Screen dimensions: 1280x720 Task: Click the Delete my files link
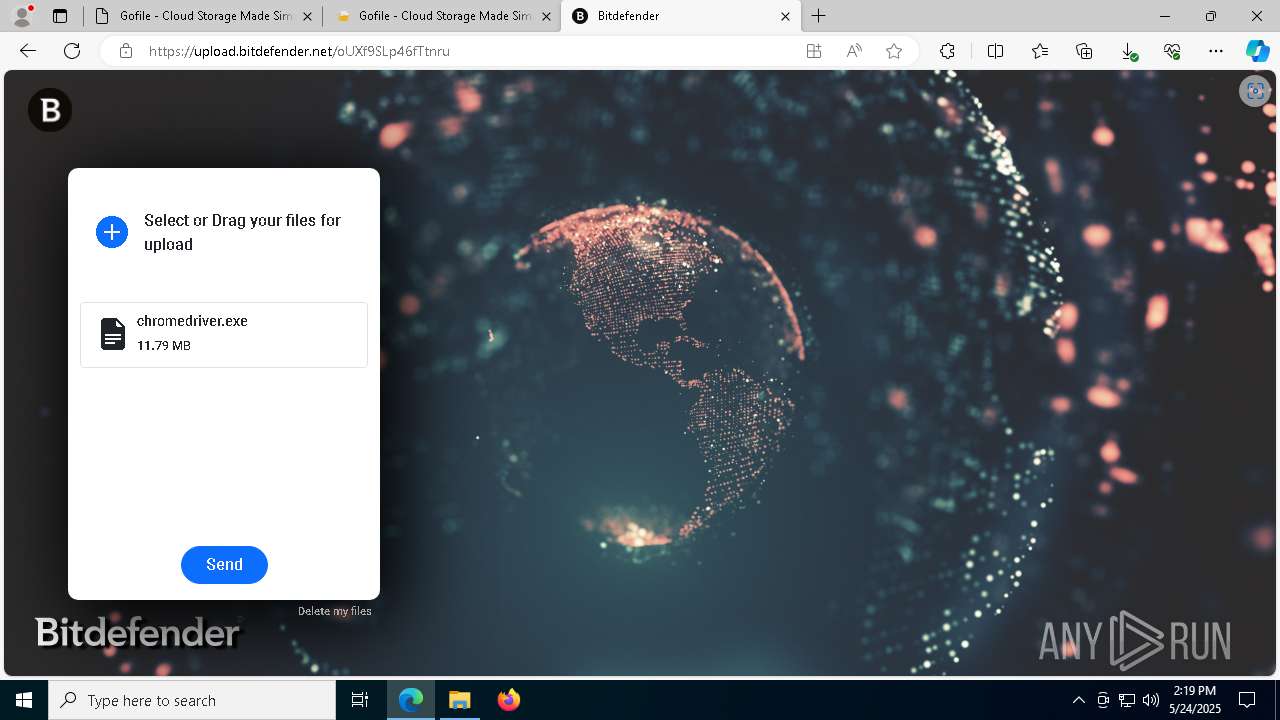335,611
